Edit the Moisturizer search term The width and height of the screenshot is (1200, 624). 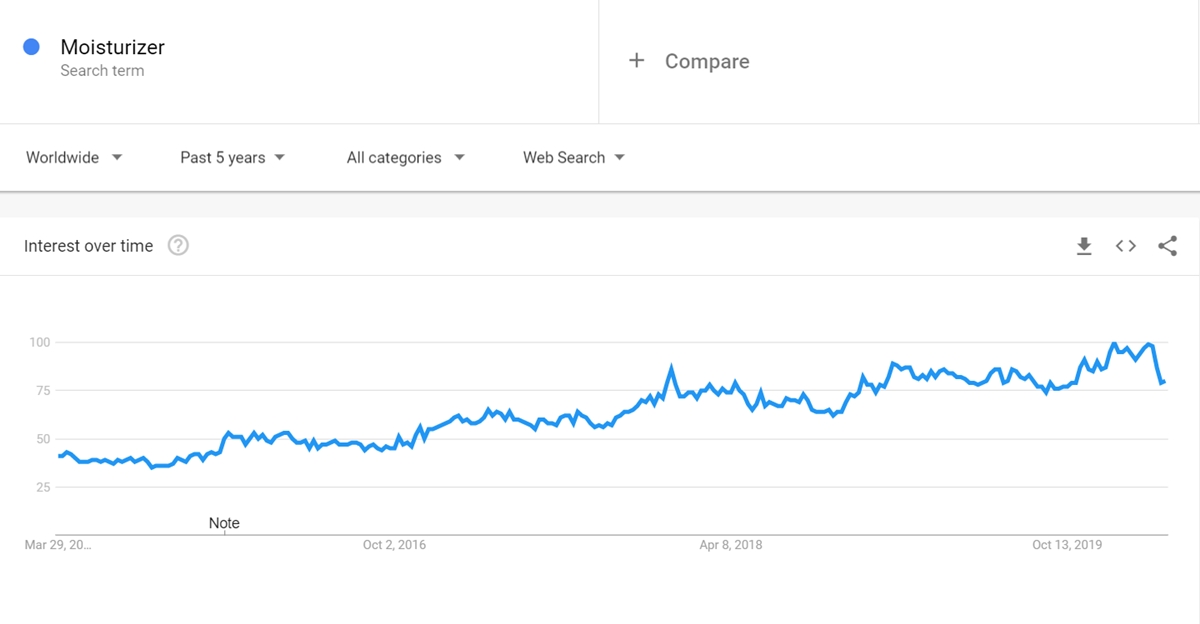point(112,47)
